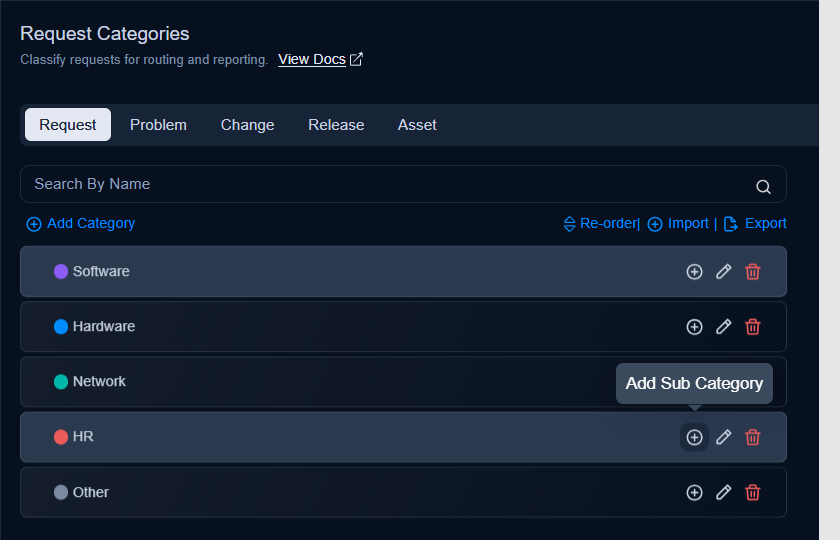The width and height of the screenshot is (840, 540).
Task: Delete the Hardware category
Action: [753, 327]
